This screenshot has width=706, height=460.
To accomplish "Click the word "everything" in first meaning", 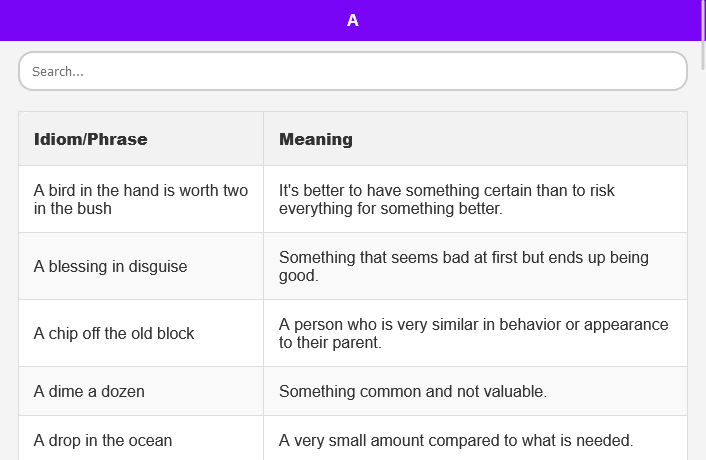I will 317,209.
